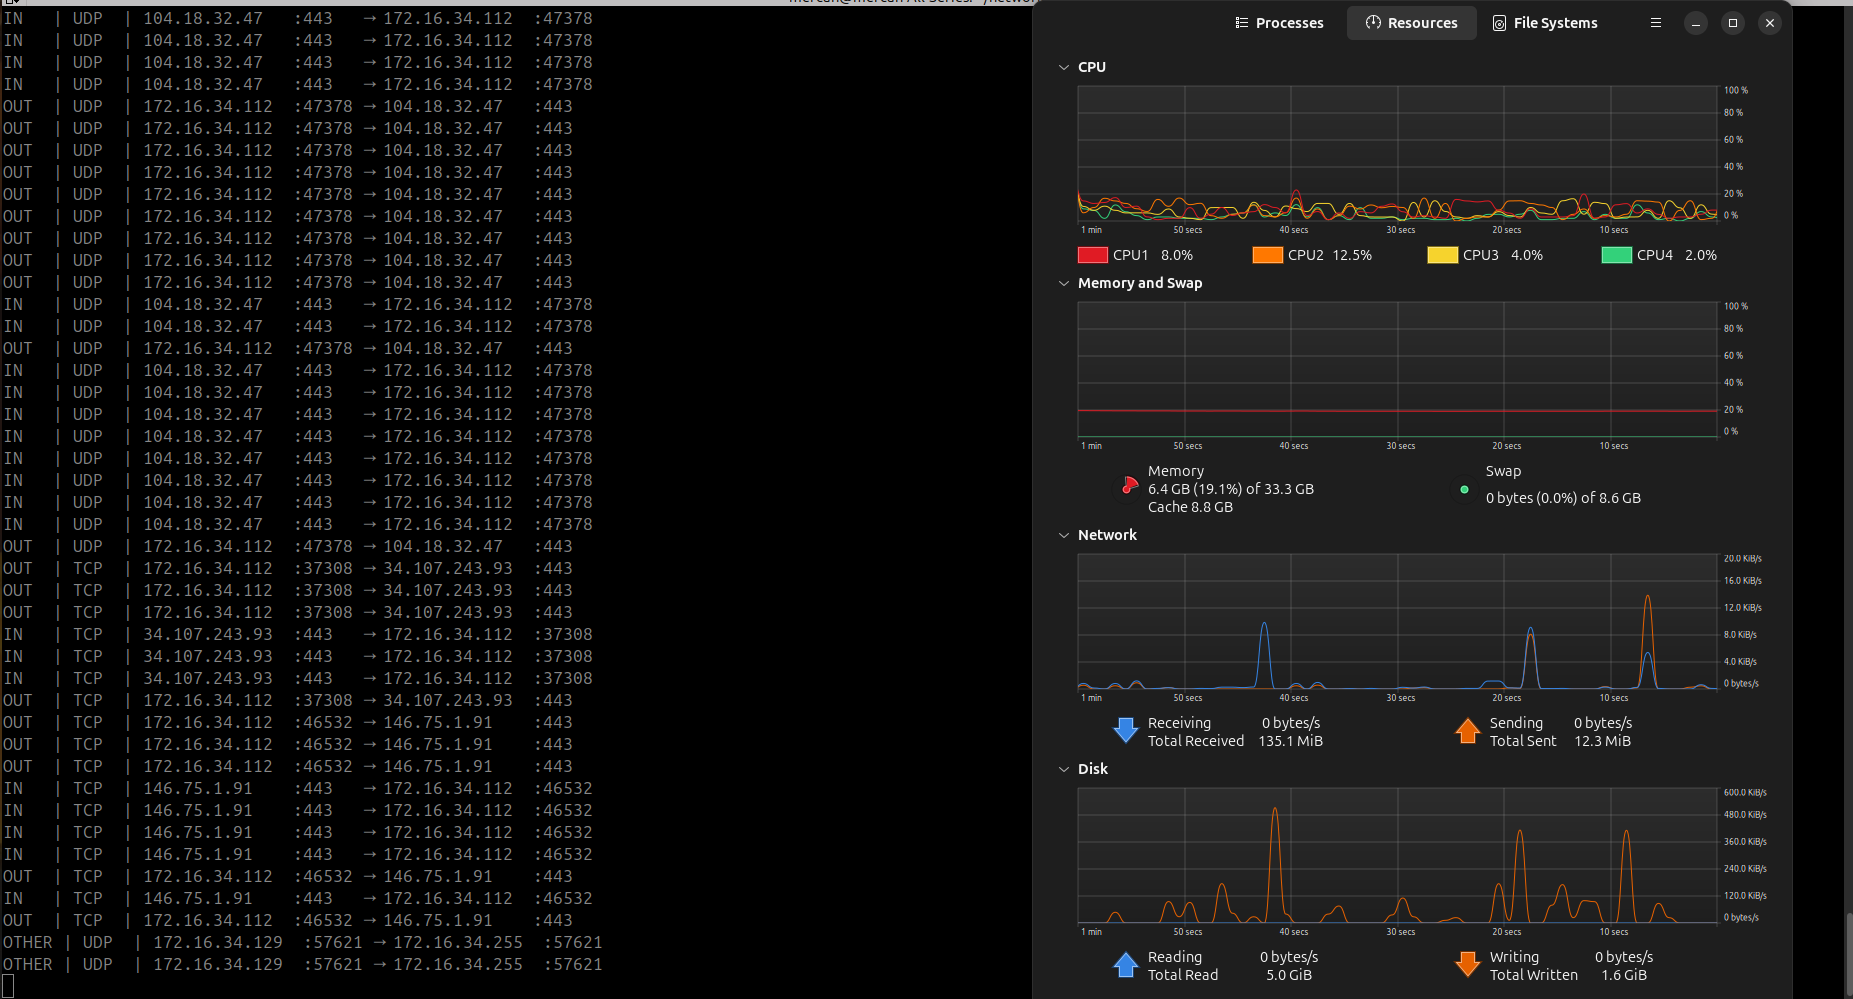Maximize the System Monitor window
Image resolution: width=1853 pixels, height=999 pixels.
click(x=1733, y=23)
